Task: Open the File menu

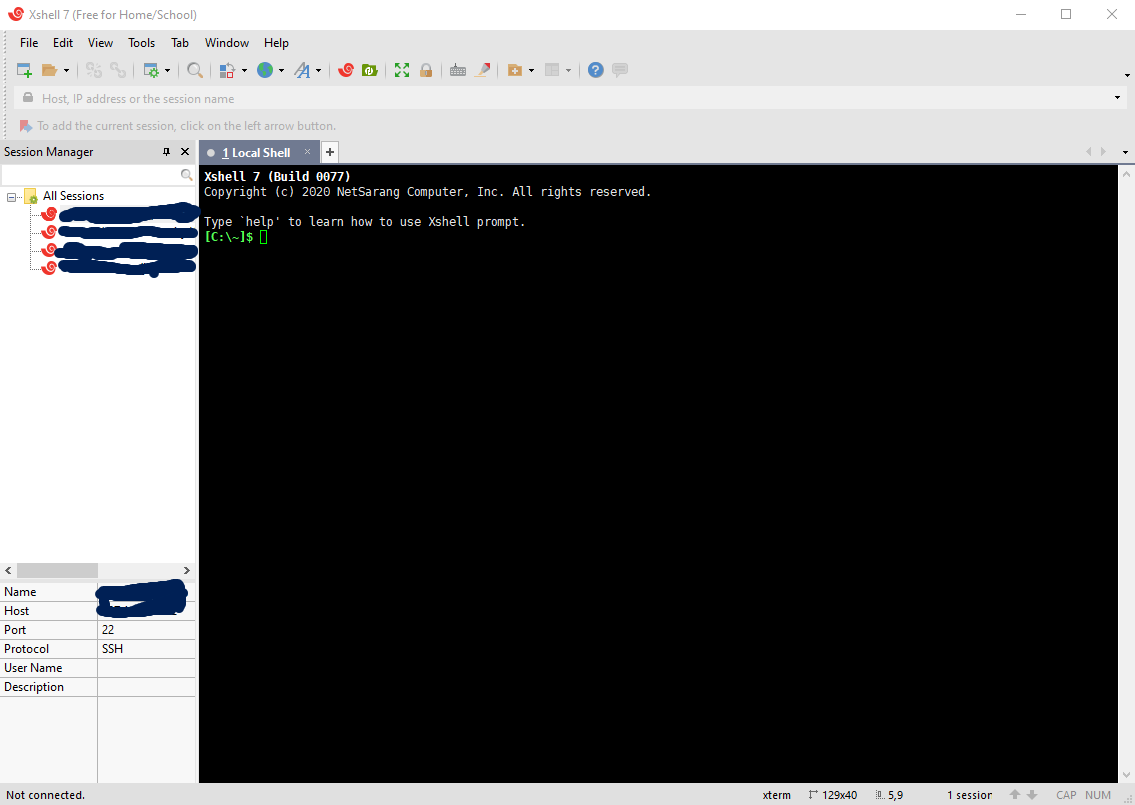Action: [x=29, y=43]
